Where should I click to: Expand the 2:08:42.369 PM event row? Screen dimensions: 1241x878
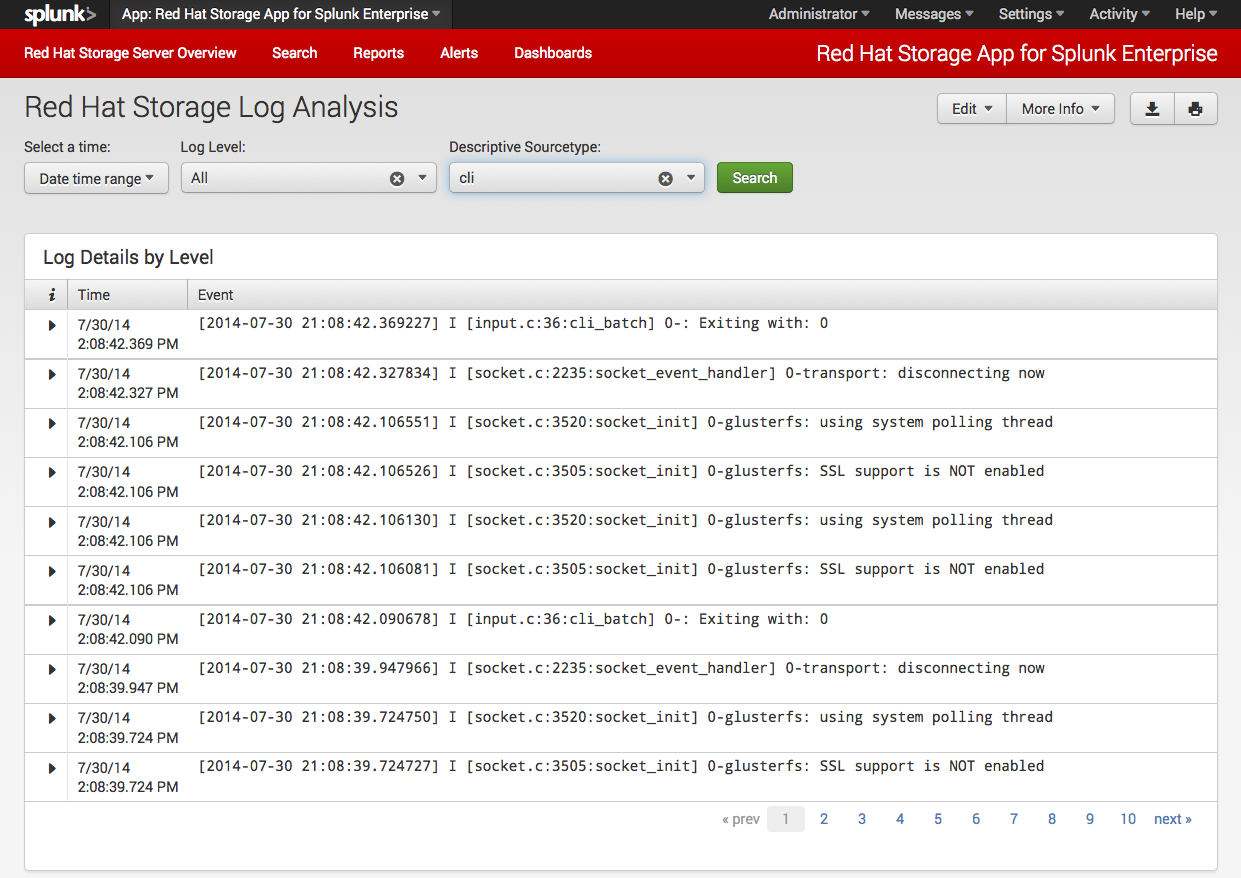pos(52,325)
